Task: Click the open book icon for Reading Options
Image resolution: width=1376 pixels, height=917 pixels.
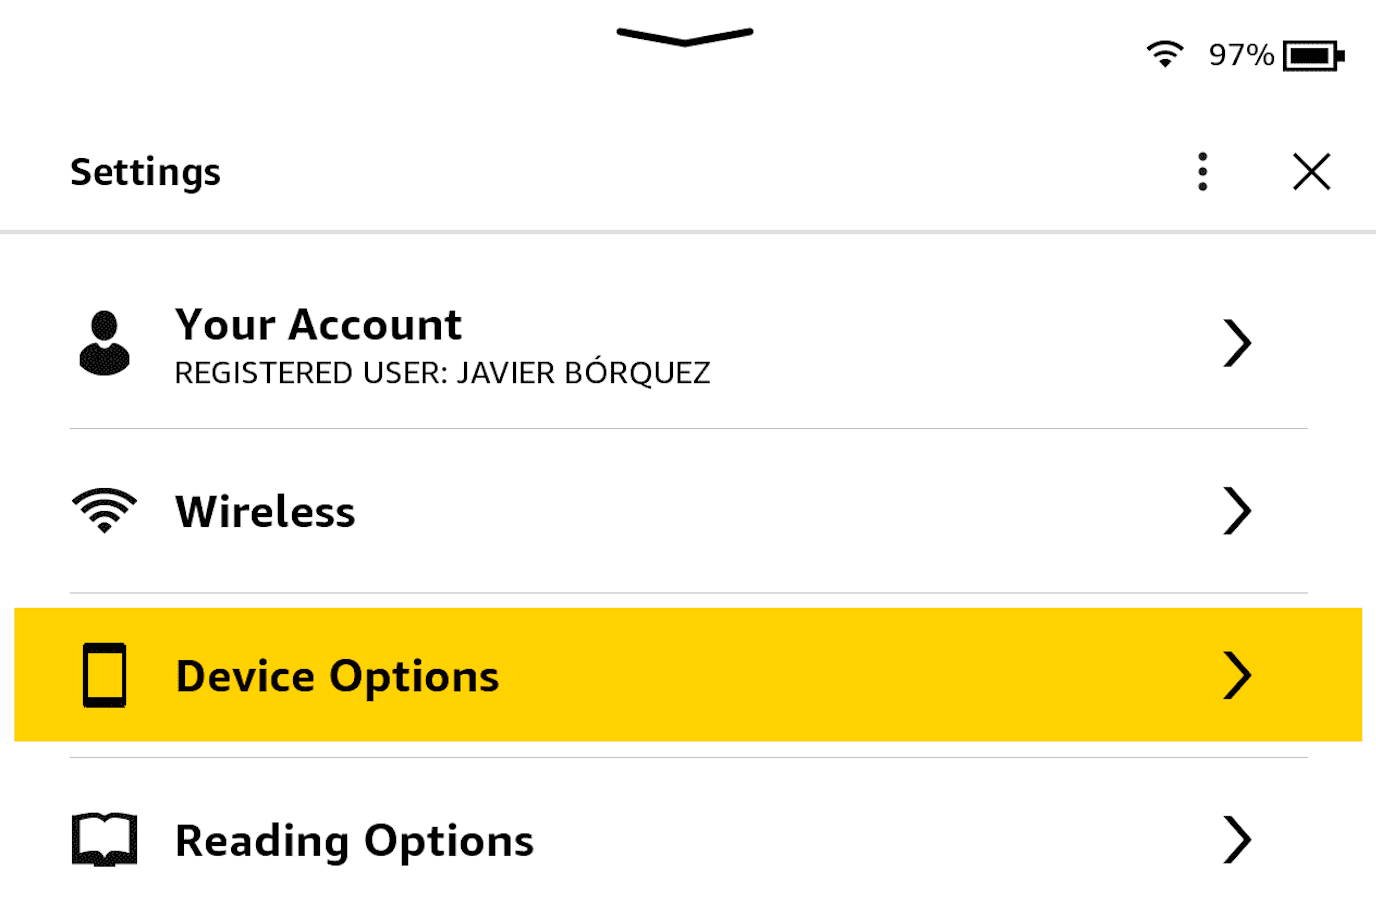Action: pos(104,839)
